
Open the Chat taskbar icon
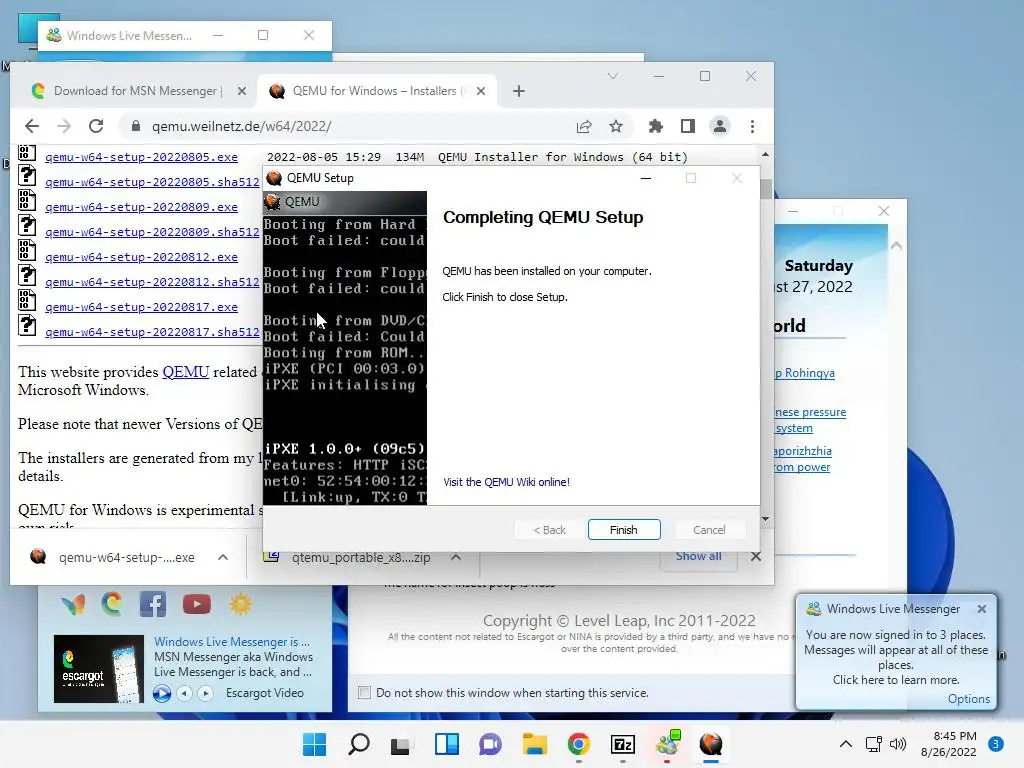point(490,744)
